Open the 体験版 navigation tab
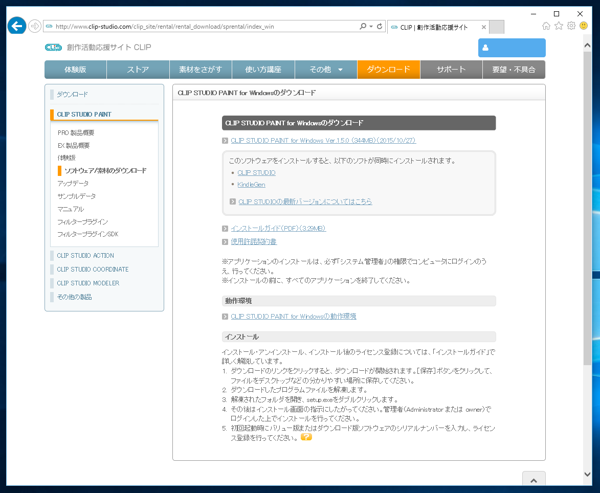This screenshot has width=600, height=493. coord(75,70)
